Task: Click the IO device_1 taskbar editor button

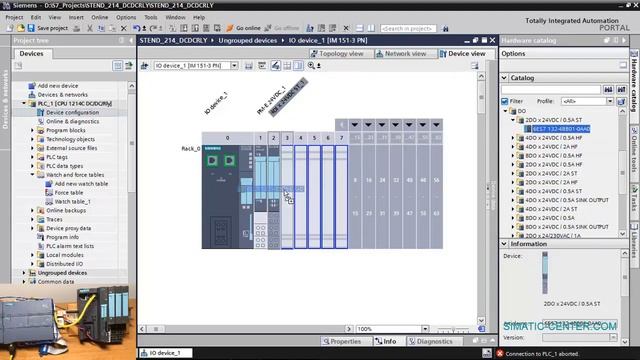Action: tap(165, 353)
